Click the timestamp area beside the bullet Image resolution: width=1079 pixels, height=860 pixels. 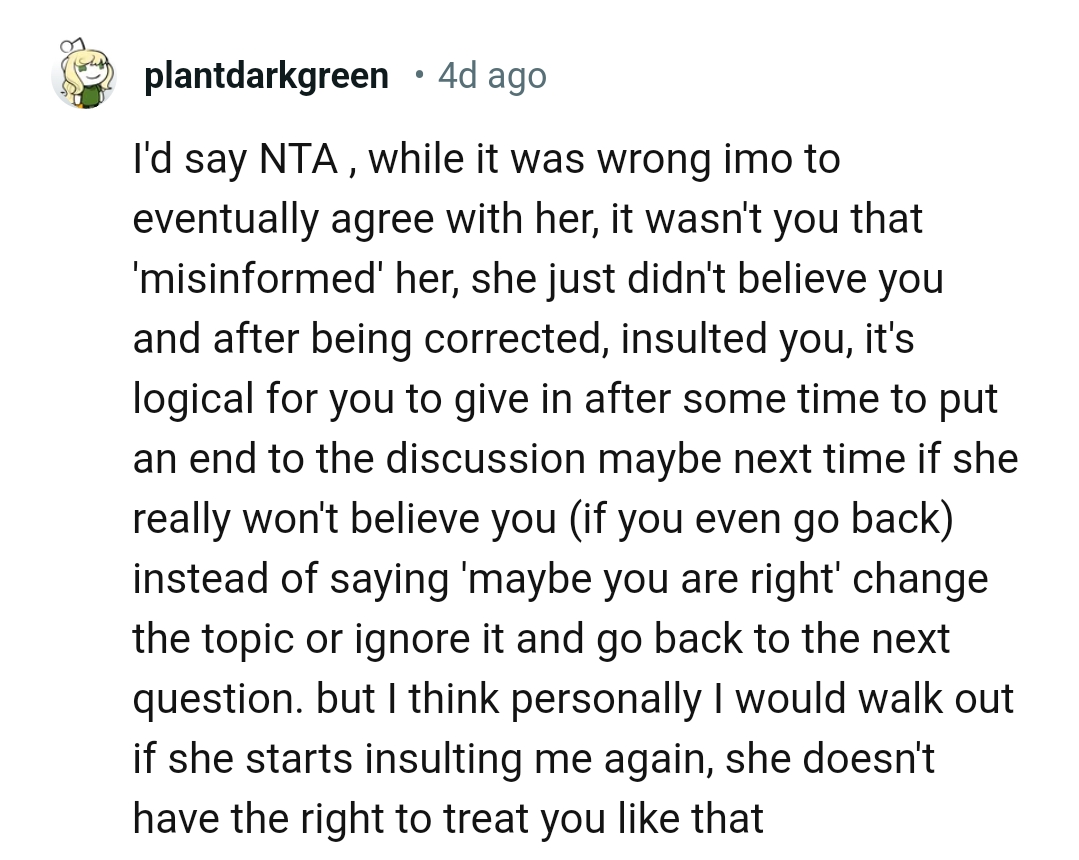(491, 75)
